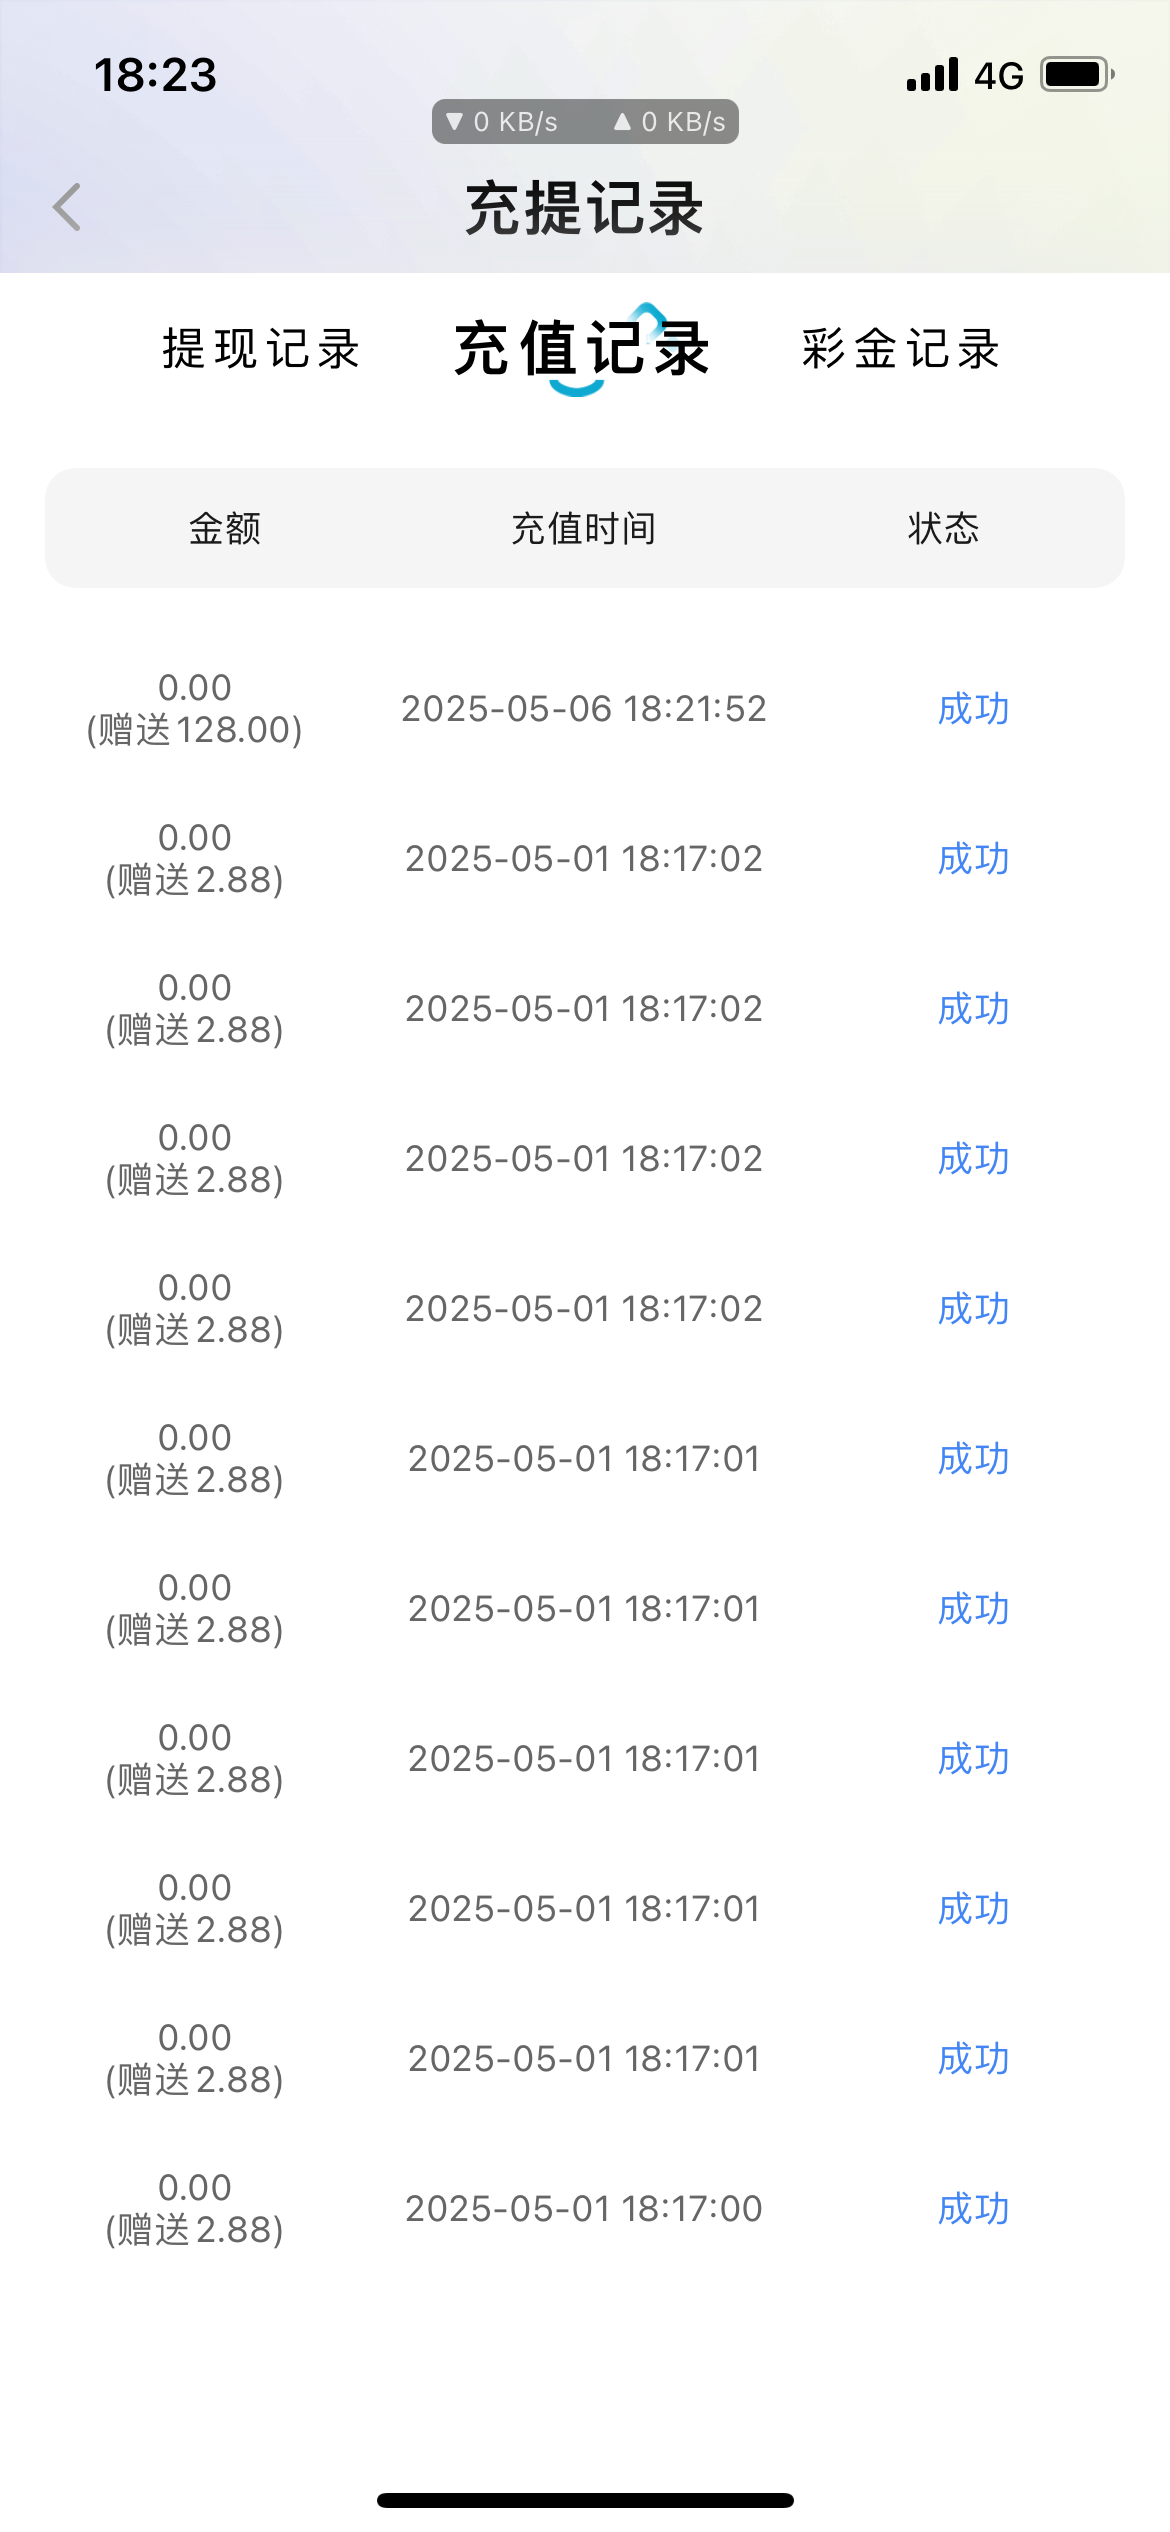Tap the 金额 column header

225,528
